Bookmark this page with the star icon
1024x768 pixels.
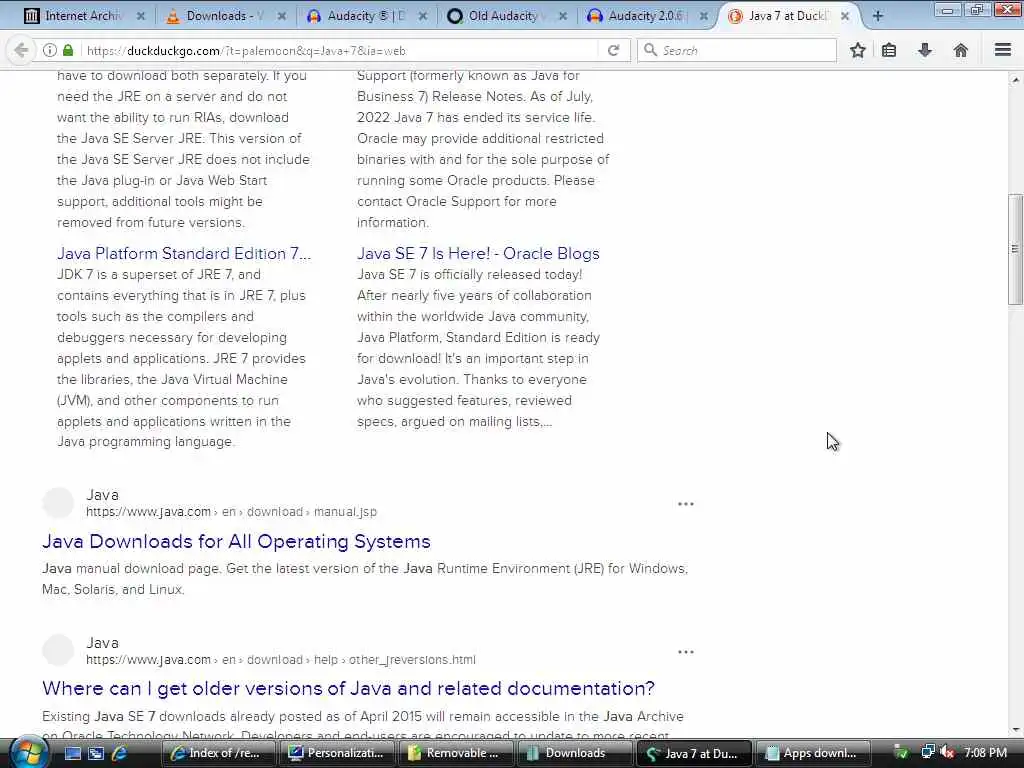click(857, 50)
